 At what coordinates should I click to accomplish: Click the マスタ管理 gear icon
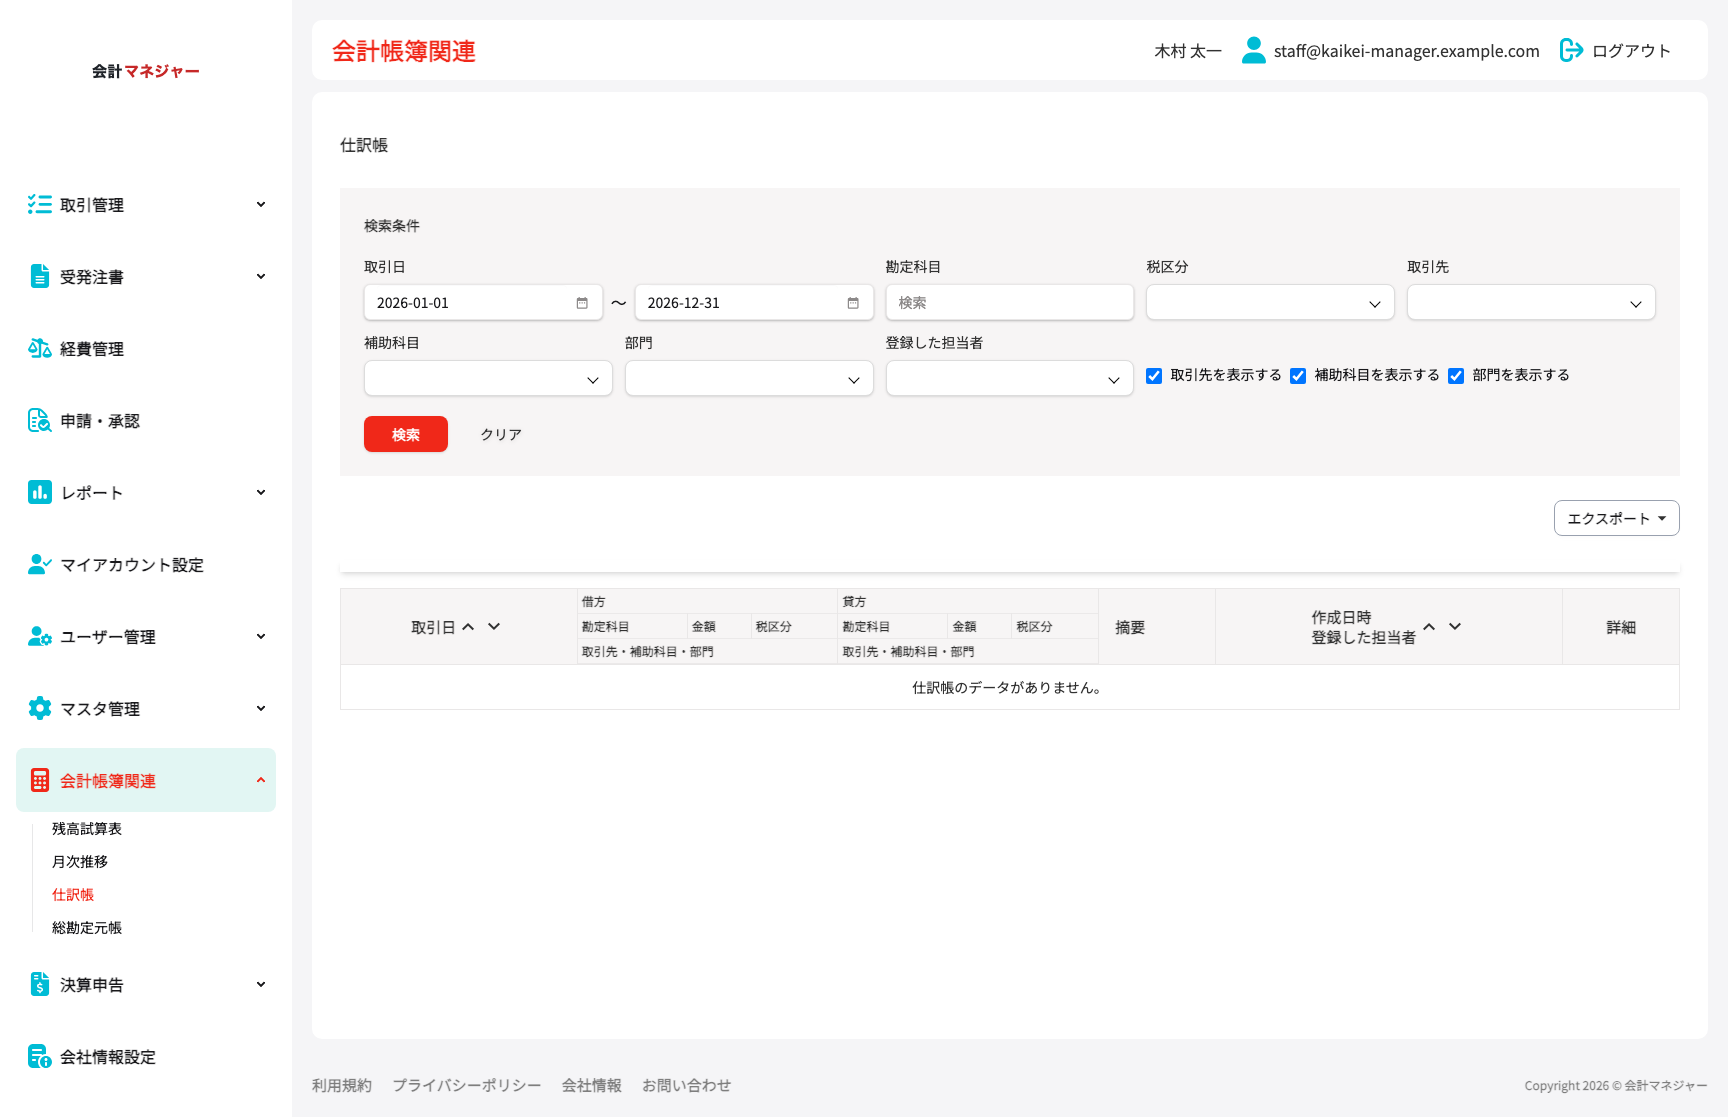[40, 709]
